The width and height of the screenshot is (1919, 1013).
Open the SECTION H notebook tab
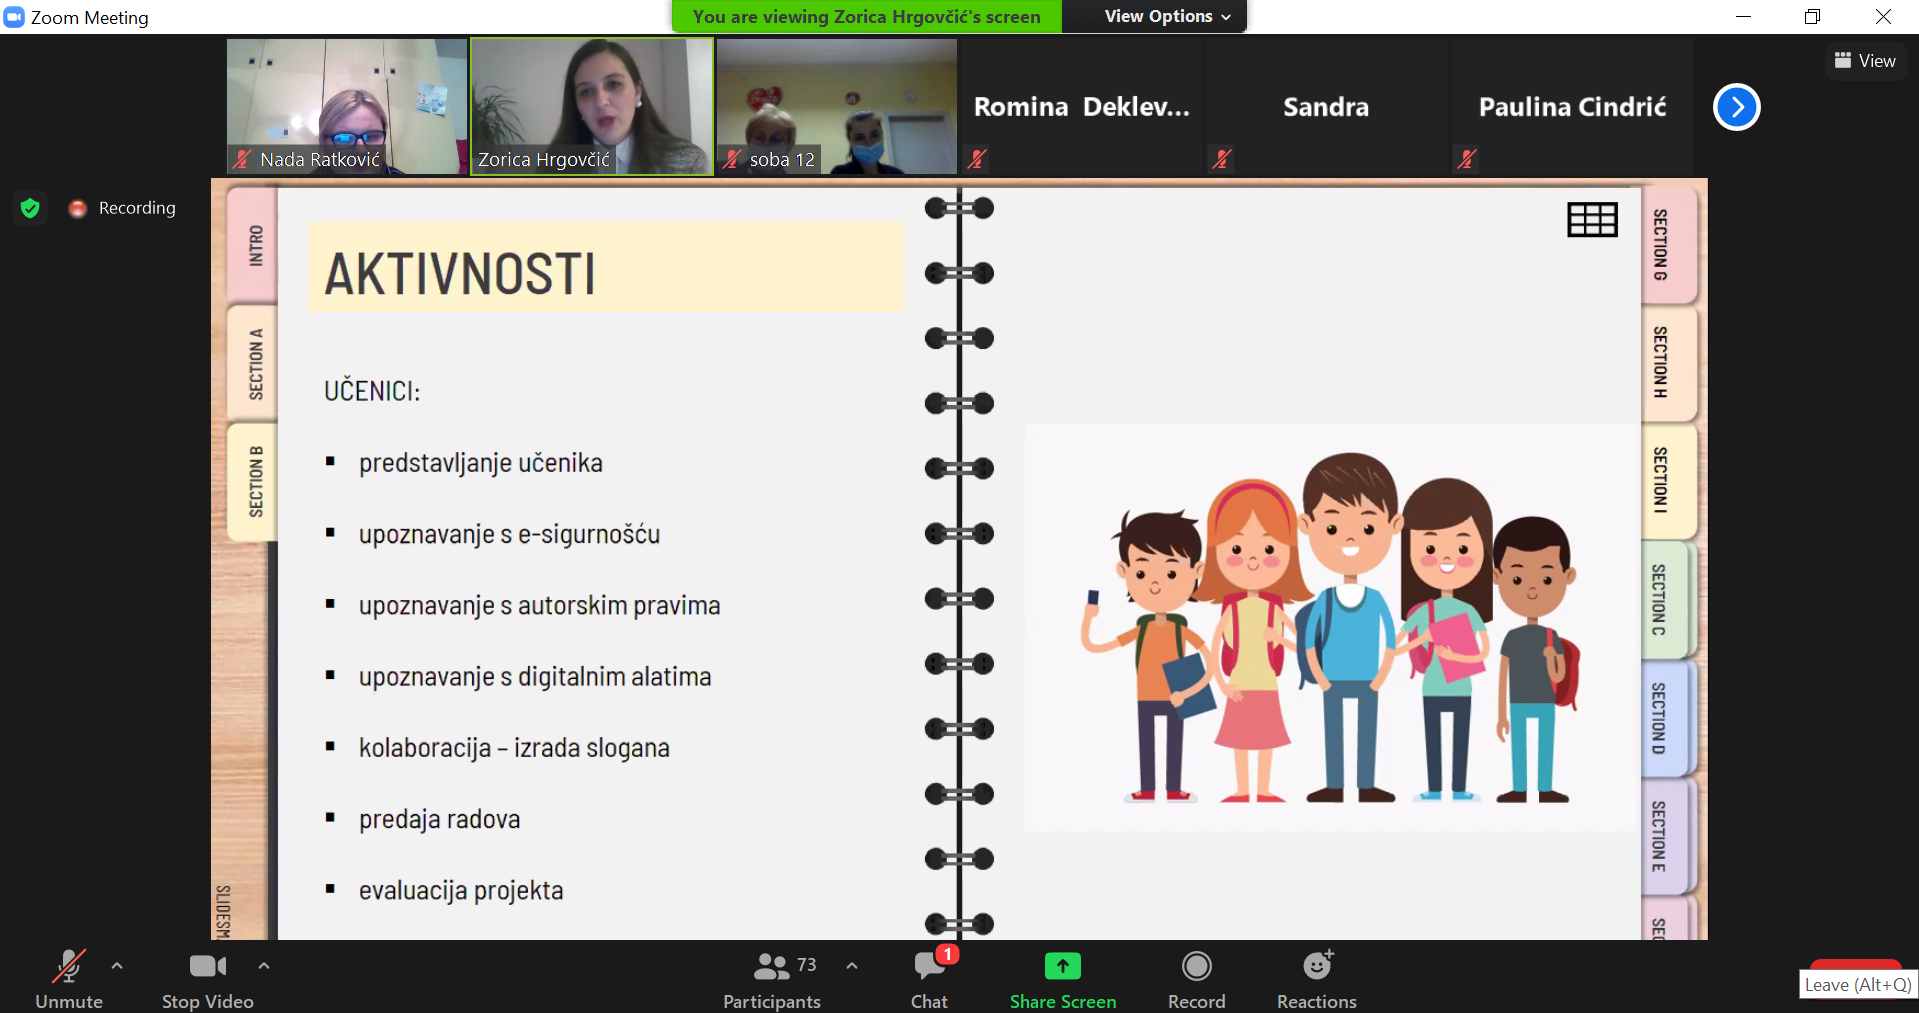(1667, 362)
